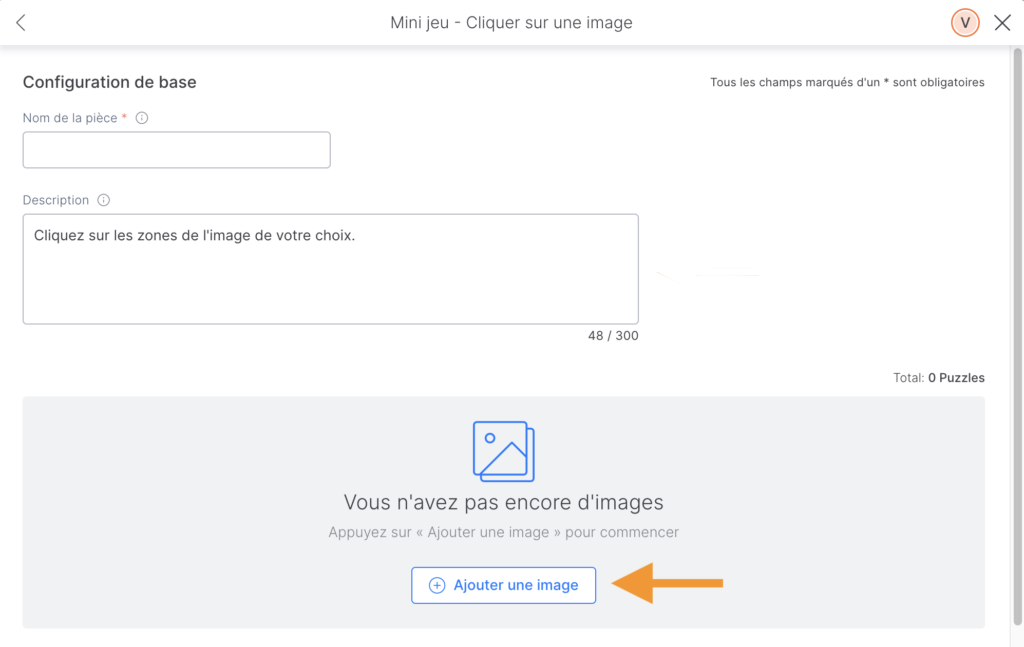This screenshot has width=1024, height=647.
Task: Click the "Vous n'avez pas encore d'images" message
Action: [x=503, y=502]
